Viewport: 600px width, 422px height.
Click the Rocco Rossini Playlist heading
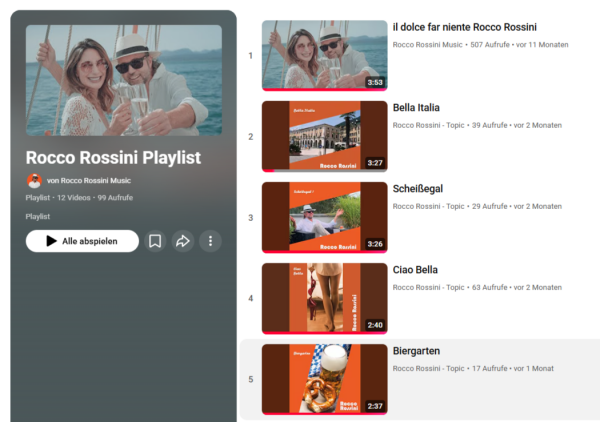click(x=113, y=158)
